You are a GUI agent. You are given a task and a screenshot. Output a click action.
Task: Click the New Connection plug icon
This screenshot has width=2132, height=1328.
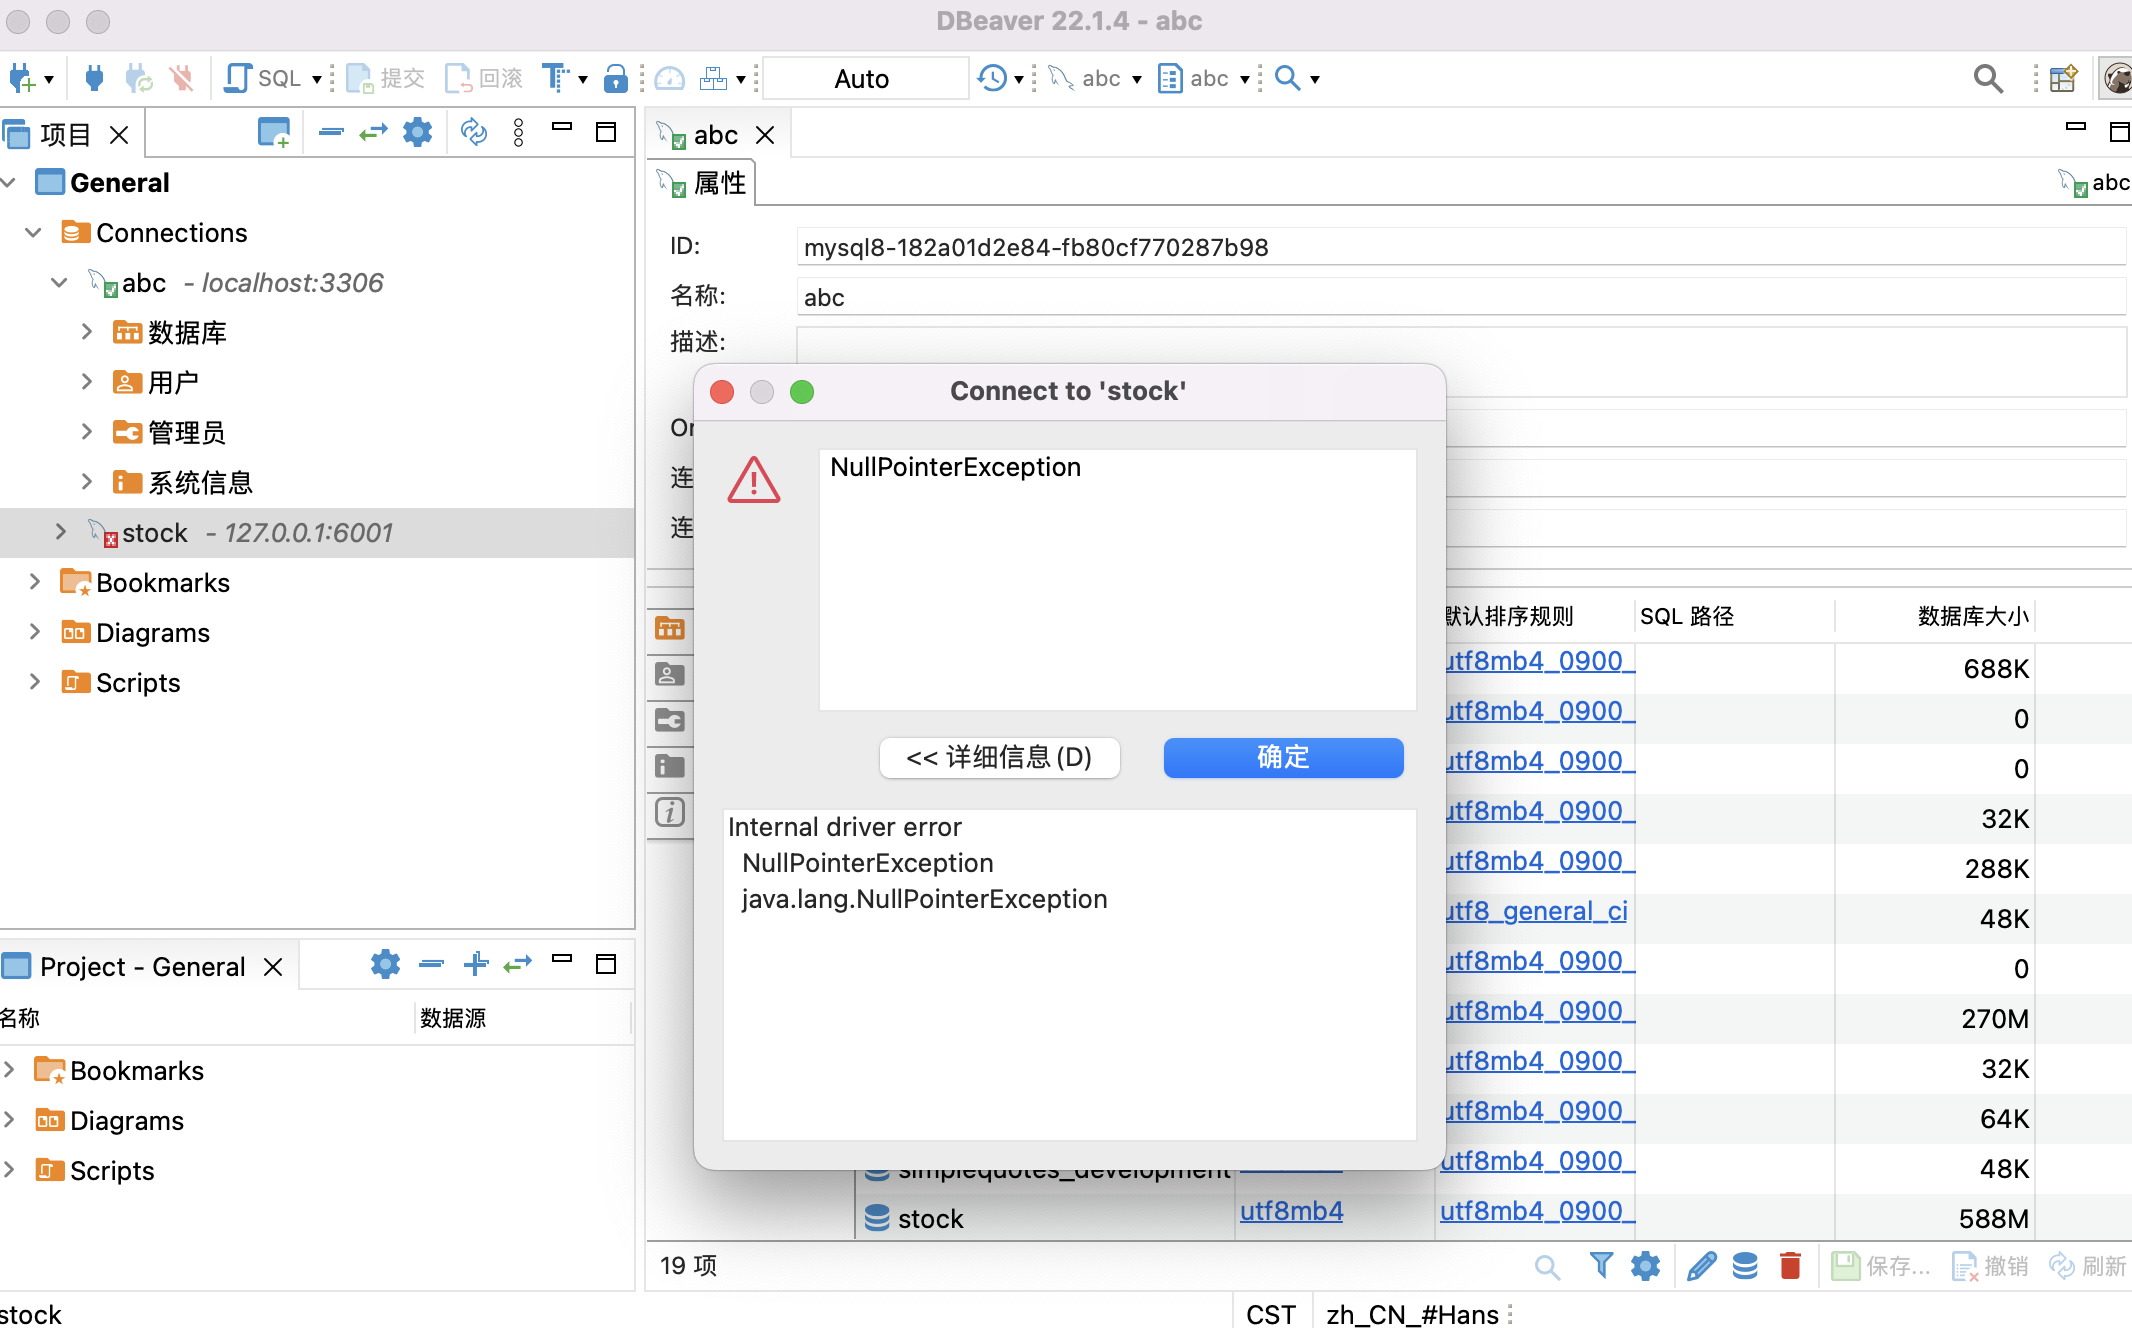click(x=22, y=78)
